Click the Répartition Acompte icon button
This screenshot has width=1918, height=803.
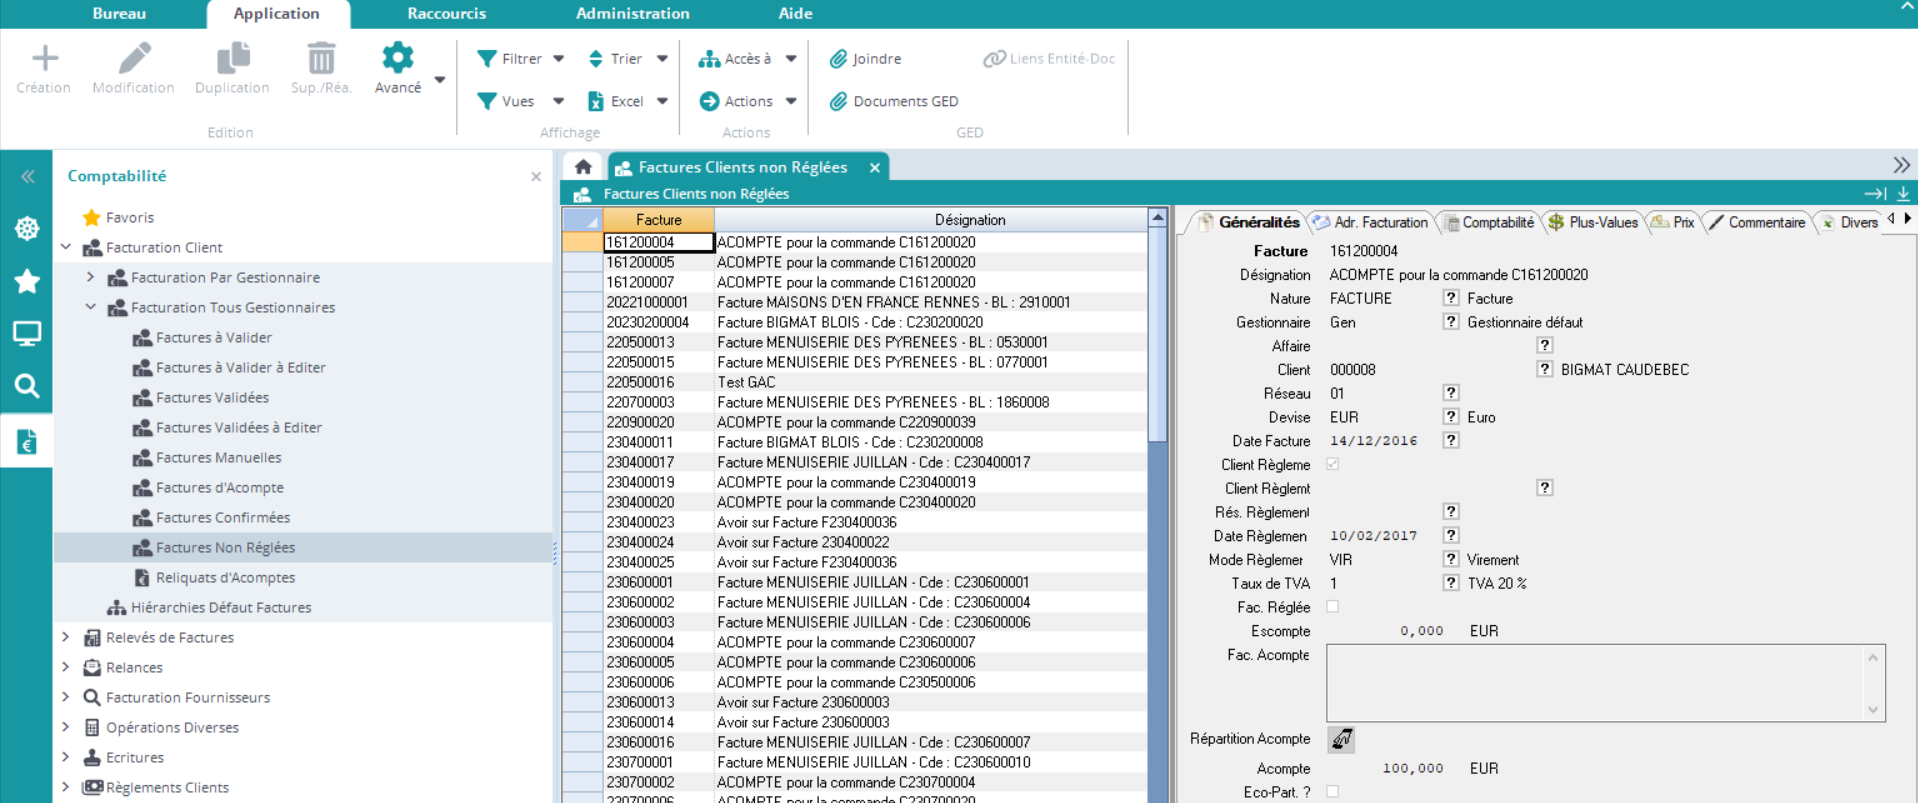[x=1340, y=739]
